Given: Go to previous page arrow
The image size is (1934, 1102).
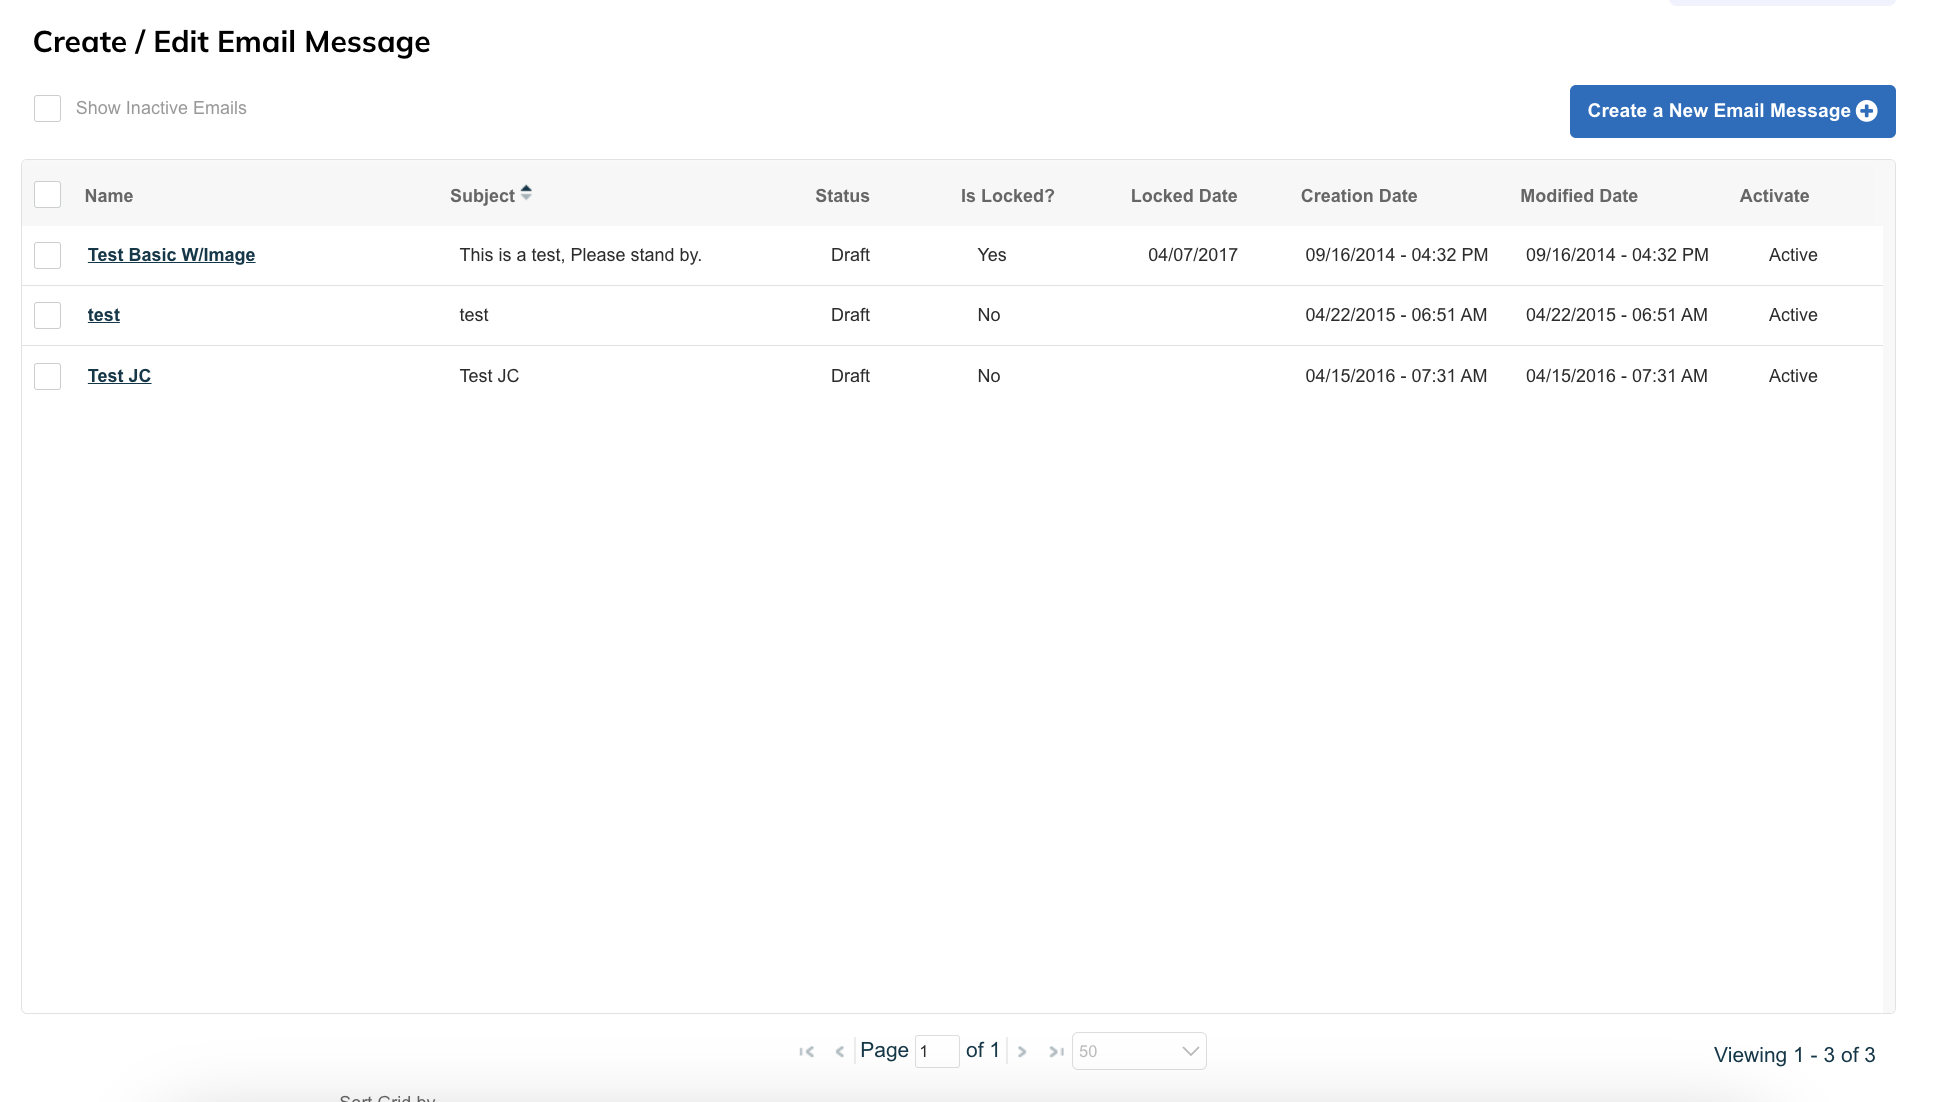Looking at the screenshot, I should 840,1051.
